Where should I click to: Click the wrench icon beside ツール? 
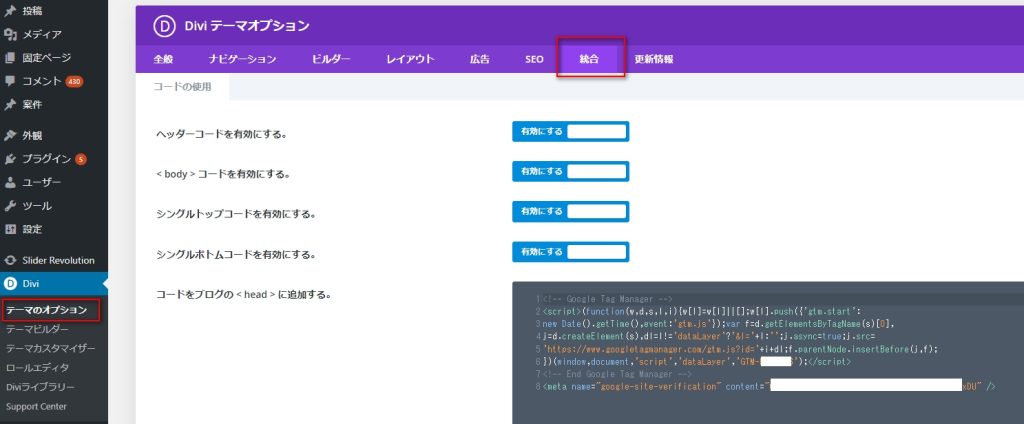10,206
